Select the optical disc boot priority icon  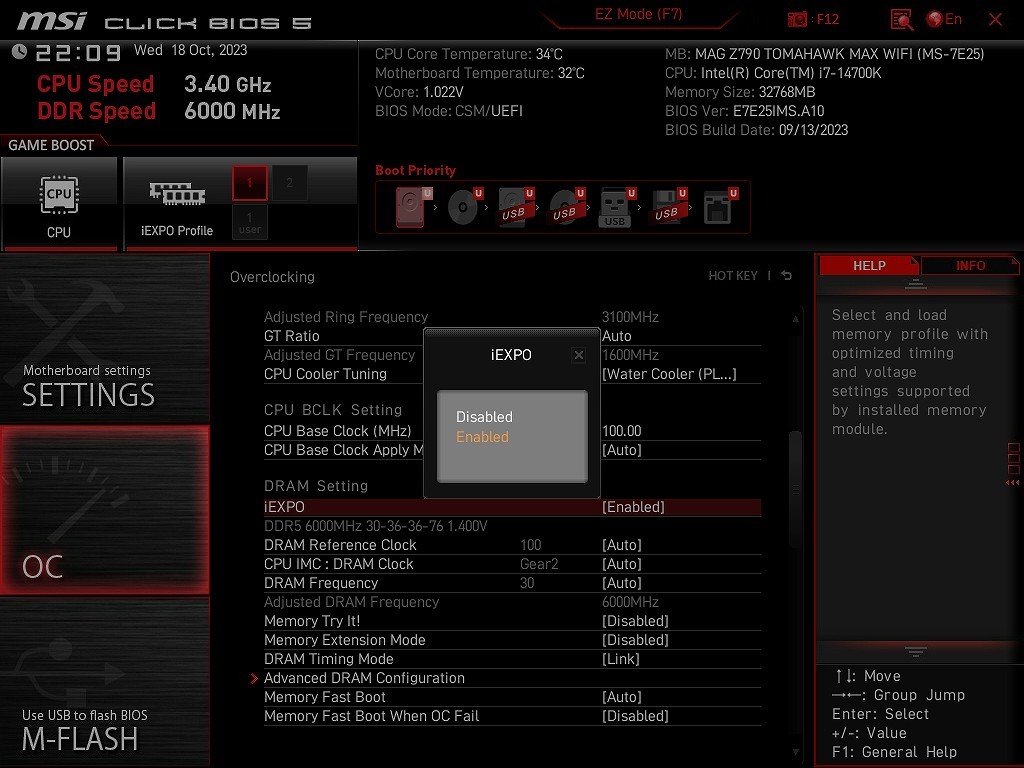464,207
